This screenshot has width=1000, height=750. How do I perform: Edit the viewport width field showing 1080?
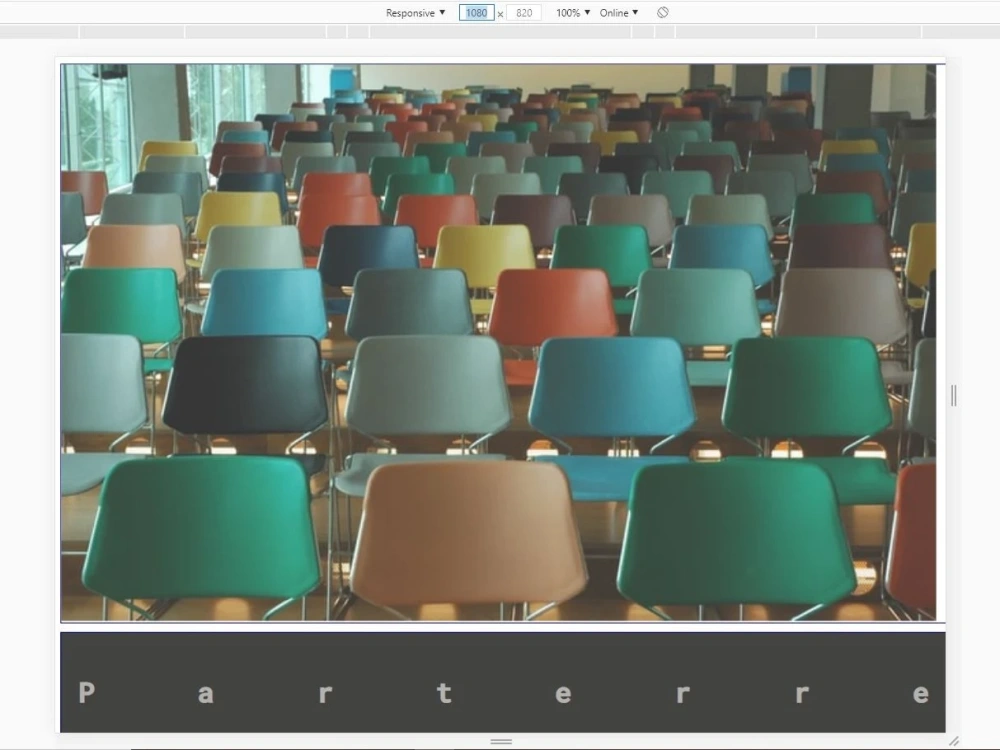(476, 13)
